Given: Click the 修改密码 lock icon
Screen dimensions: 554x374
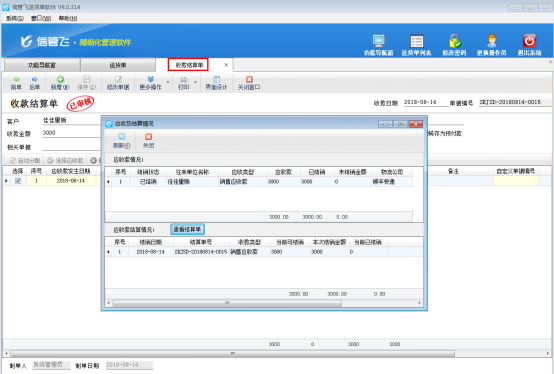Looking at the screenshot, I should 454,41.
